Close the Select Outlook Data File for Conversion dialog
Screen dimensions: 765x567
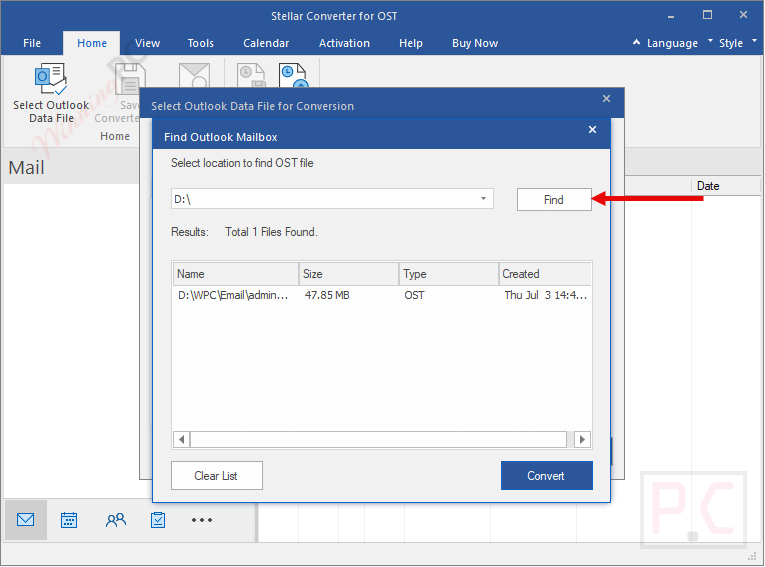(606, 99)
